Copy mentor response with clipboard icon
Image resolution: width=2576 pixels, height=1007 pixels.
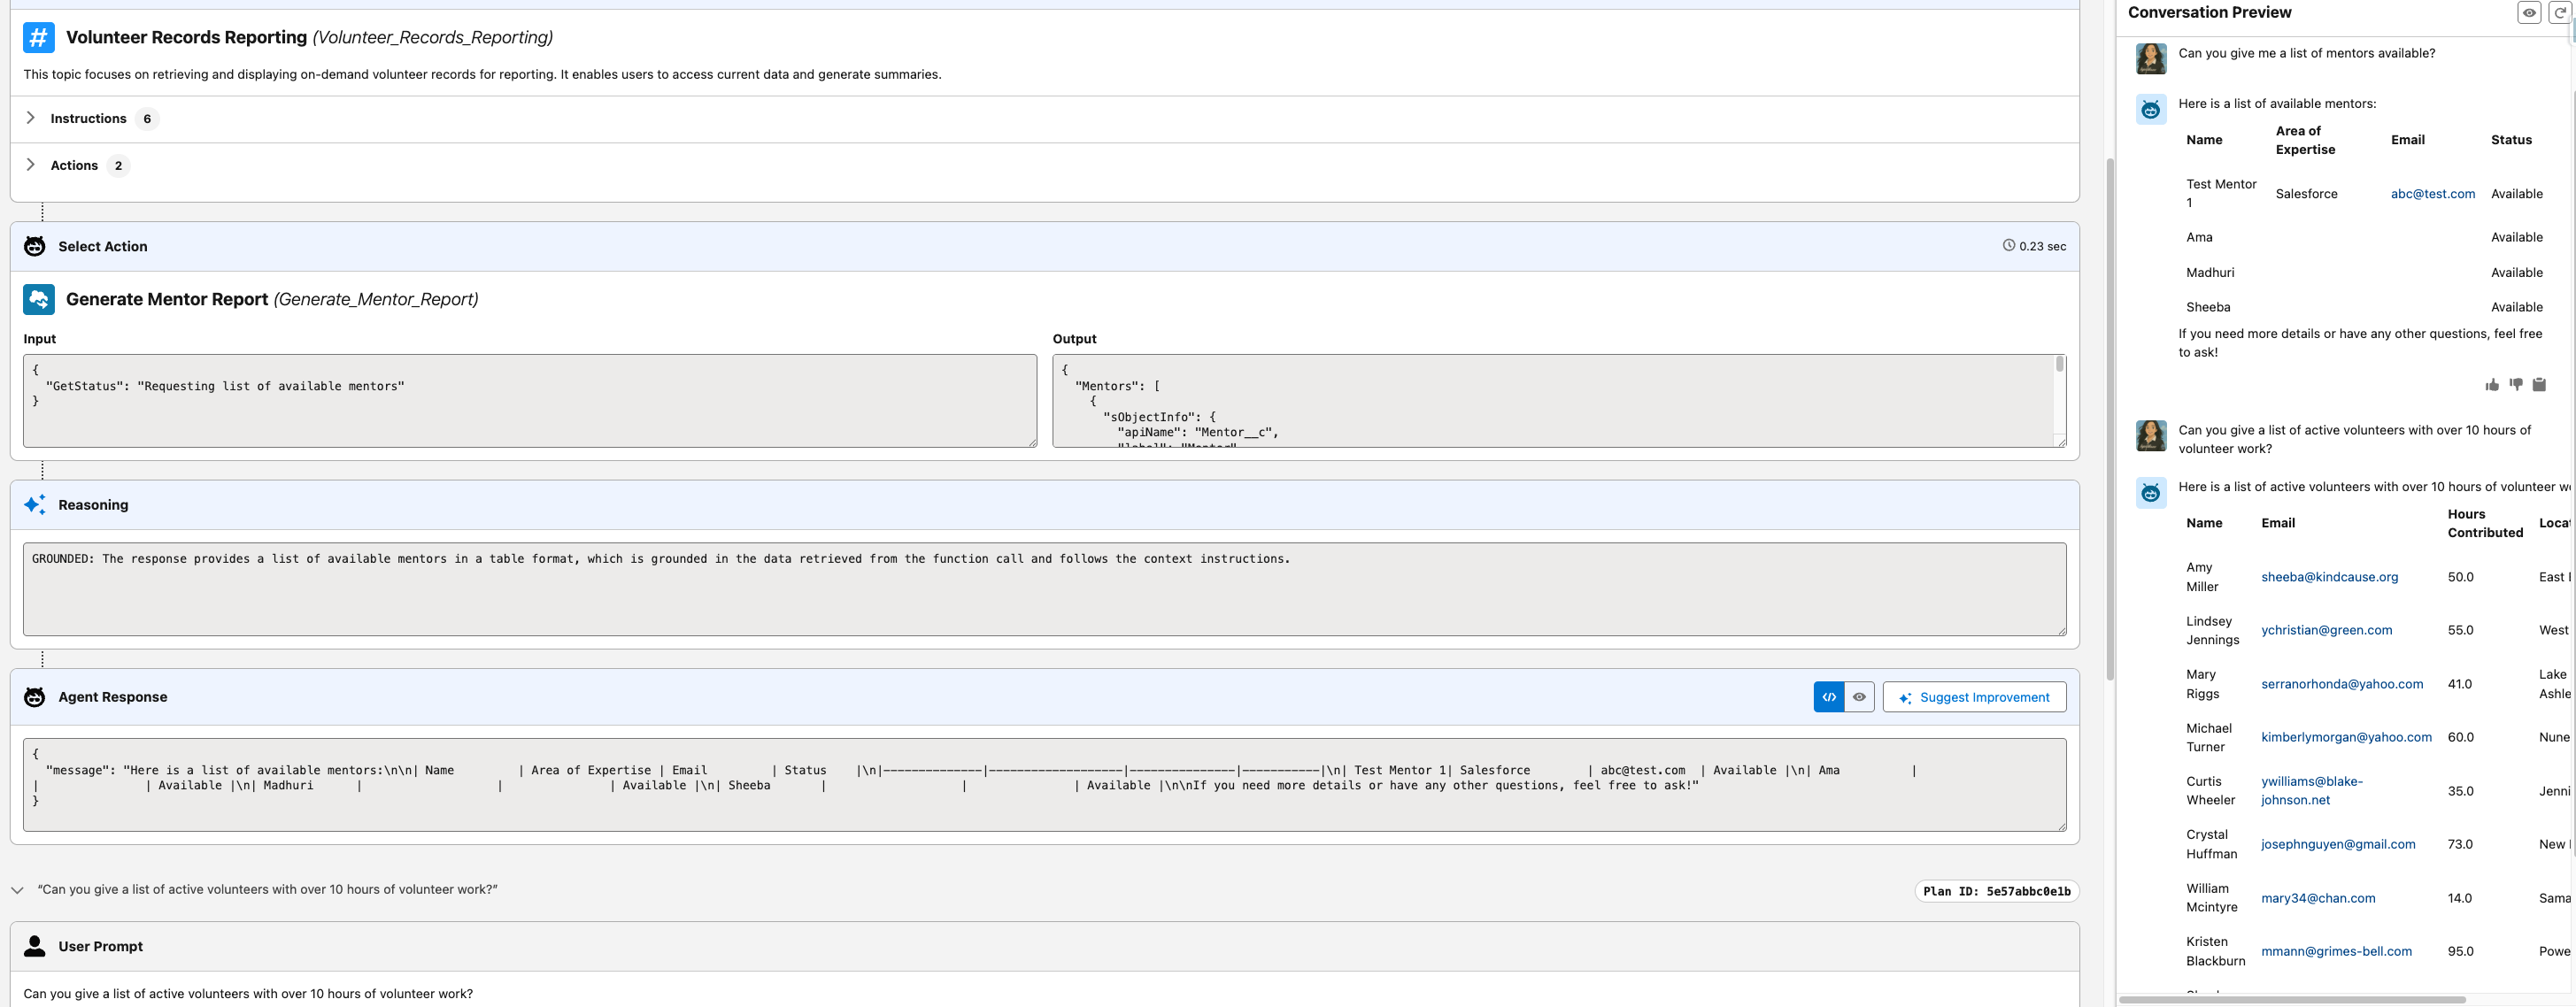coord(2539,384)
